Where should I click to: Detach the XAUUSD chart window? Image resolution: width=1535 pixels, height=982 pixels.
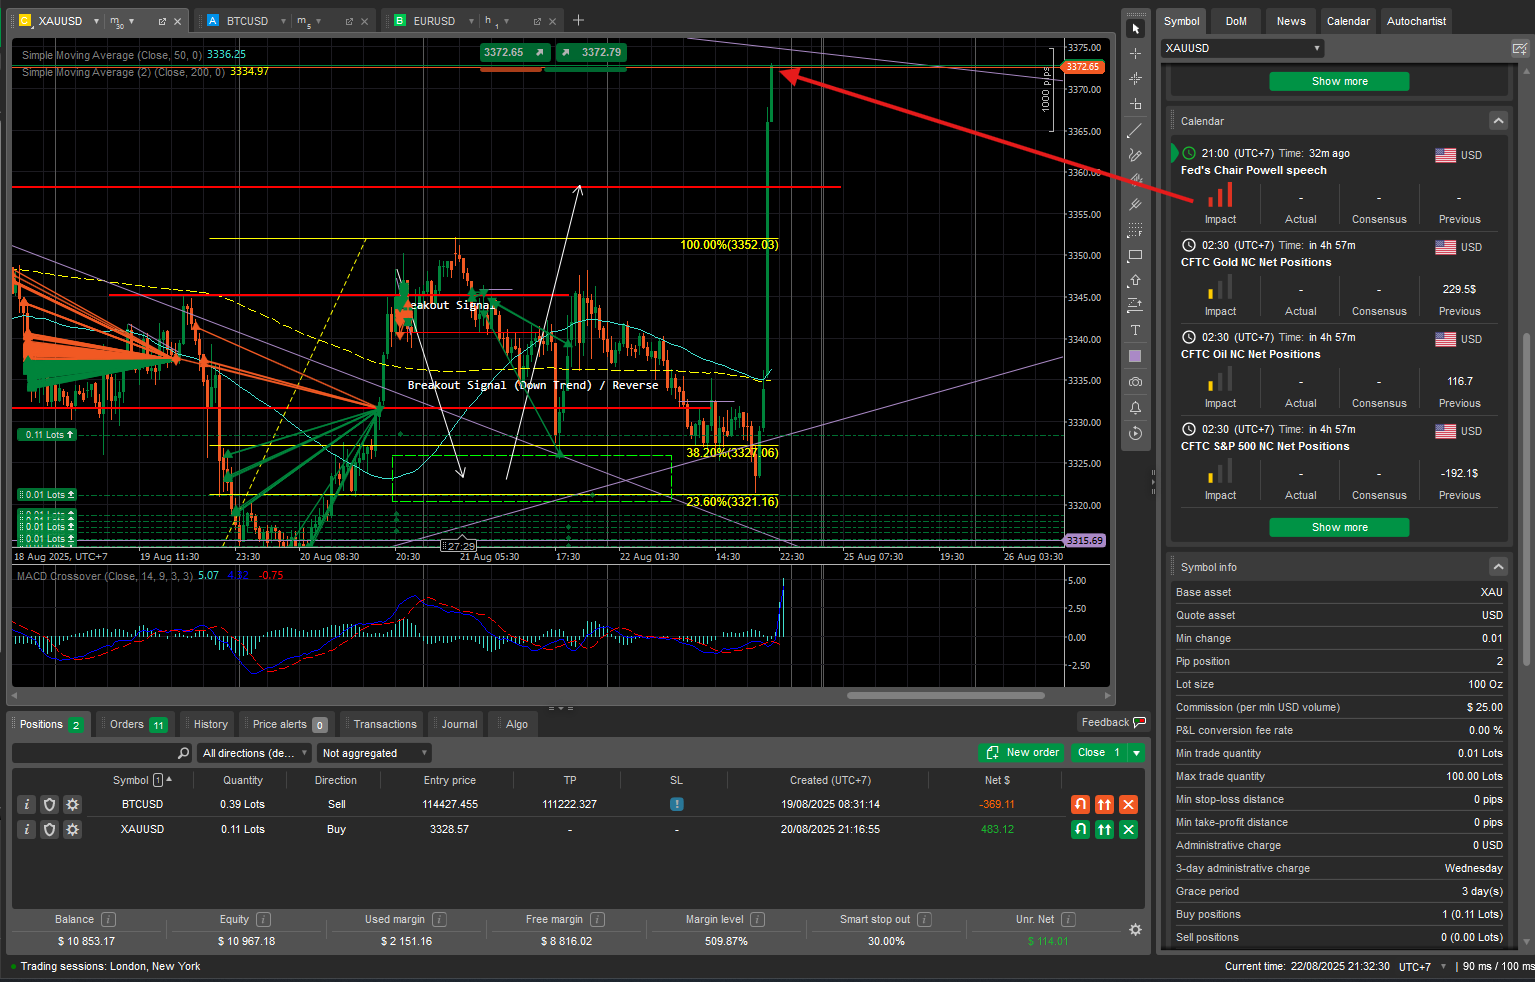tap(162, 21)
